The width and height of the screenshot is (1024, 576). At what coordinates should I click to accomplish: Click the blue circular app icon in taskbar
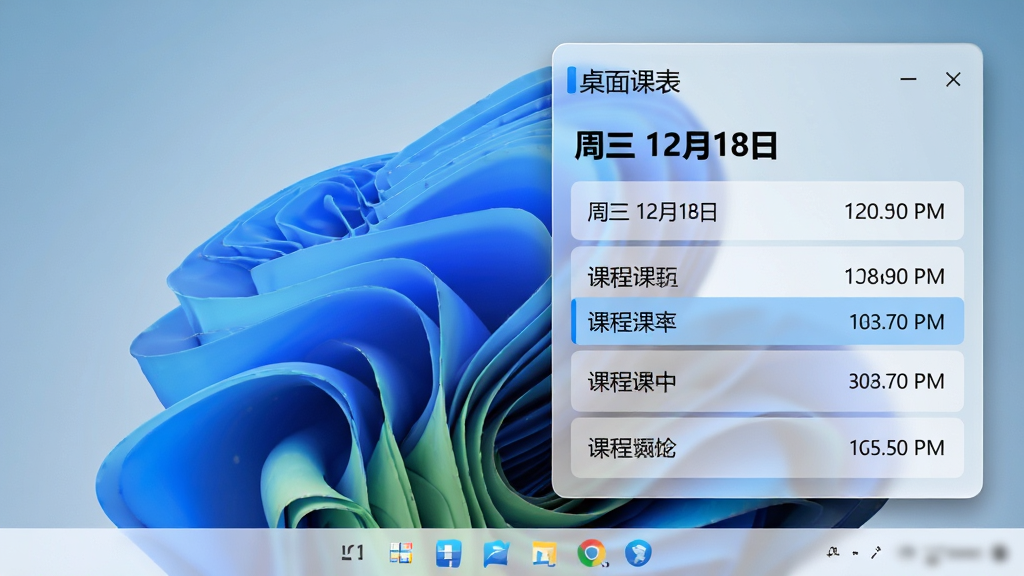coord(638,553)
